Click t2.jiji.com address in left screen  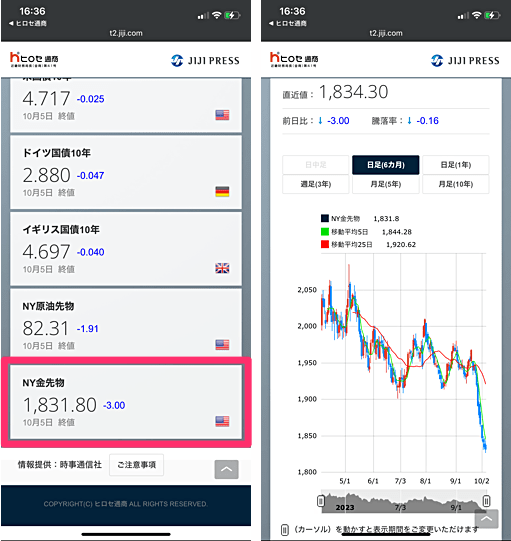pos(126,33)
